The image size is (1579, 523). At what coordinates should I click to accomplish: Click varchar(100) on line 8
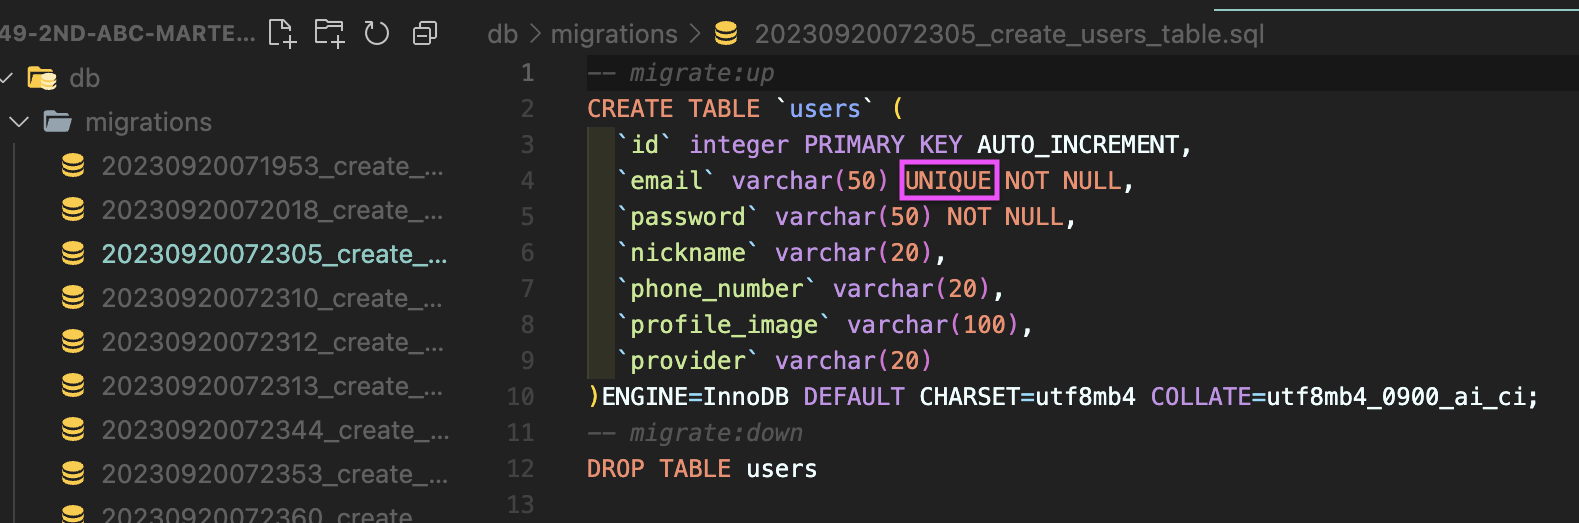click(x=933, y=325)
